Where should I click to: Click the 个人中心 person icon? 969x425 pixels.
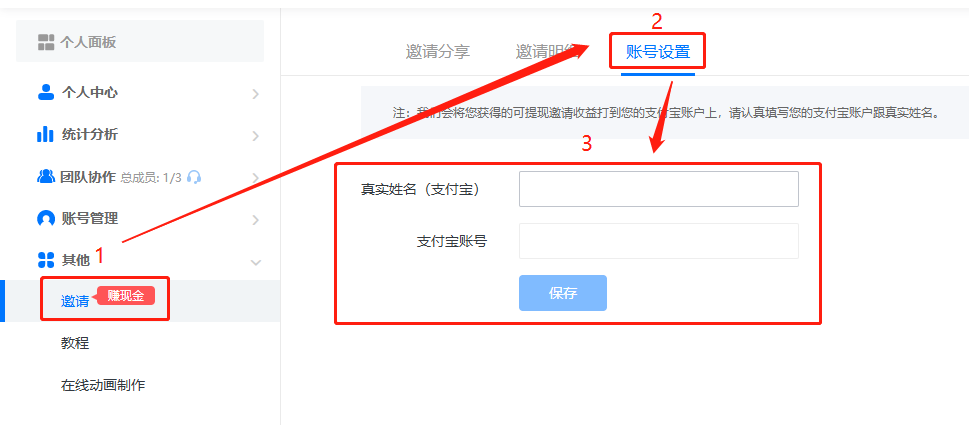pos(46,93)
